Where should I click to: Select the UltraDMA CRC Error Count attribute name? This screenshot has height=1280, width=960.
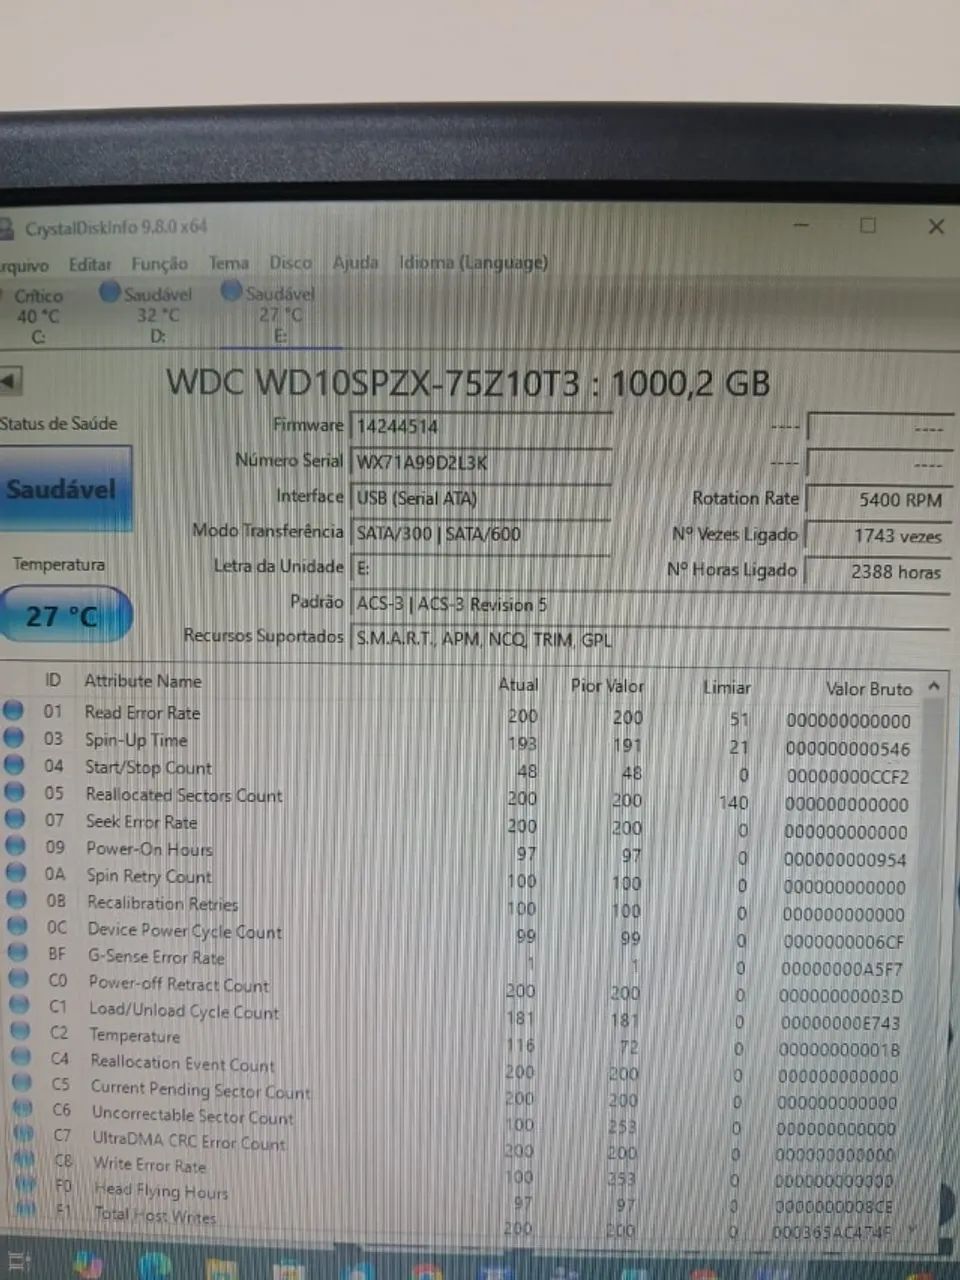(190, 1141)
